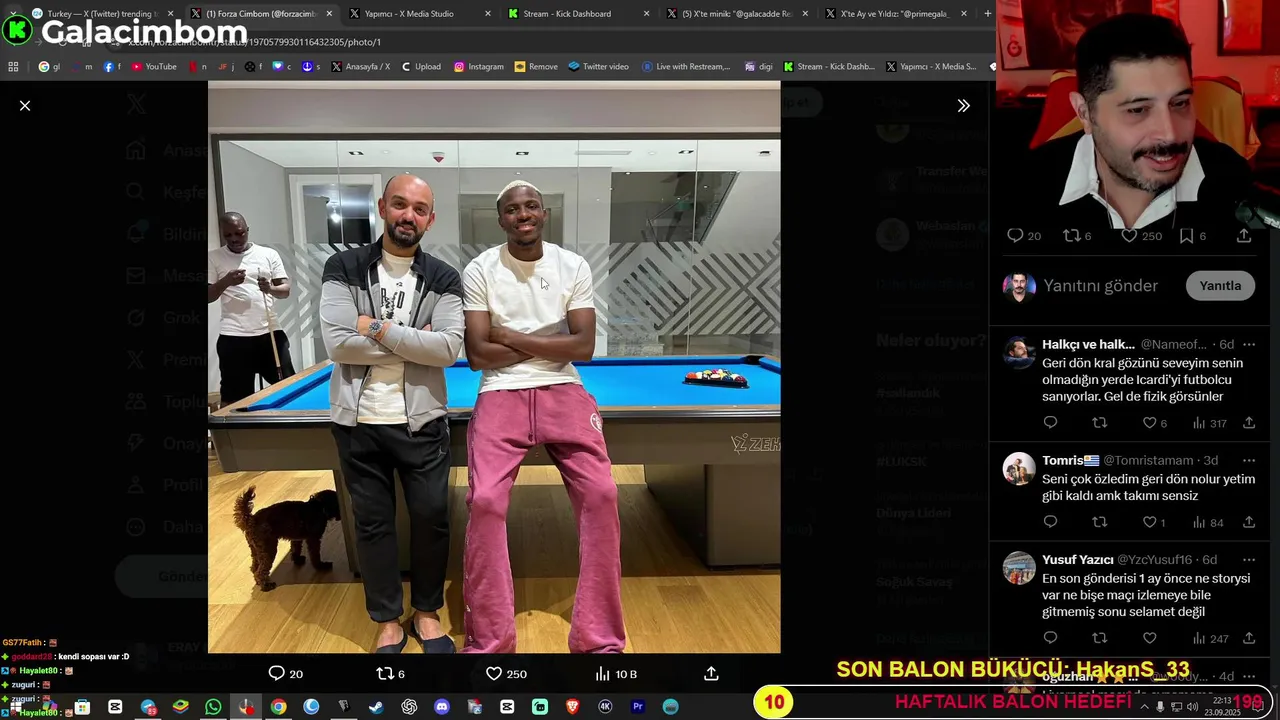The width and height of the screenshot is (1280, 720).
Task: Open the Halkçı ve halk... profile avatar
Action: tap(1019, 353)
